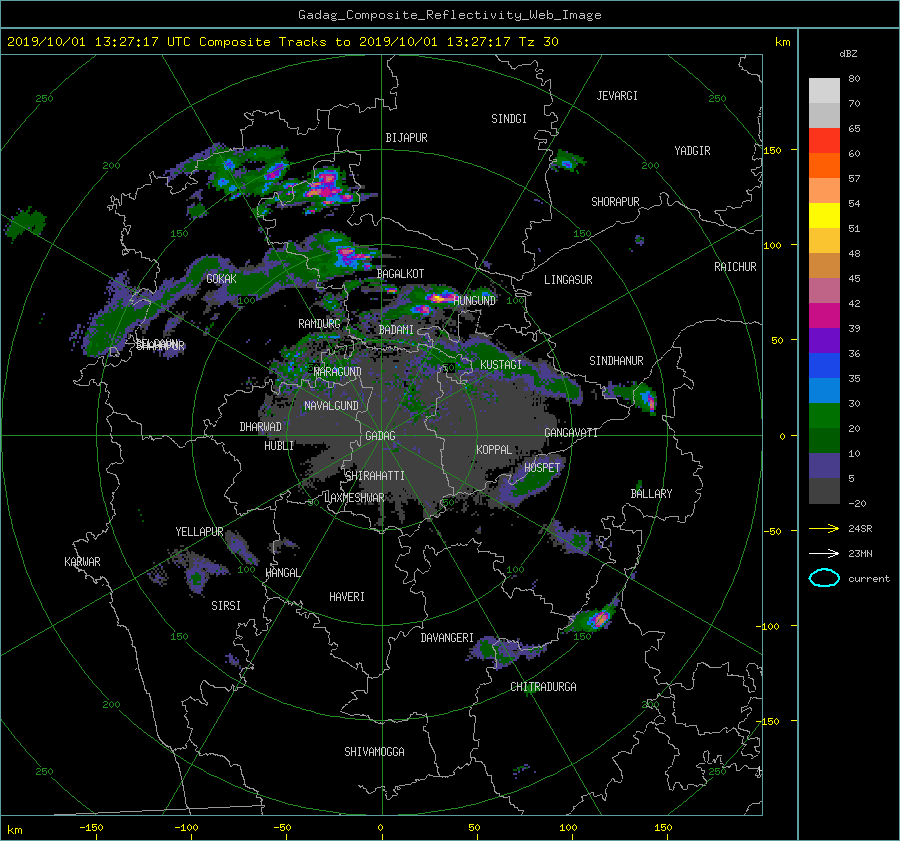Click the red 60 dBZ color swatch

pyautogui.click(x=824, y=141)
